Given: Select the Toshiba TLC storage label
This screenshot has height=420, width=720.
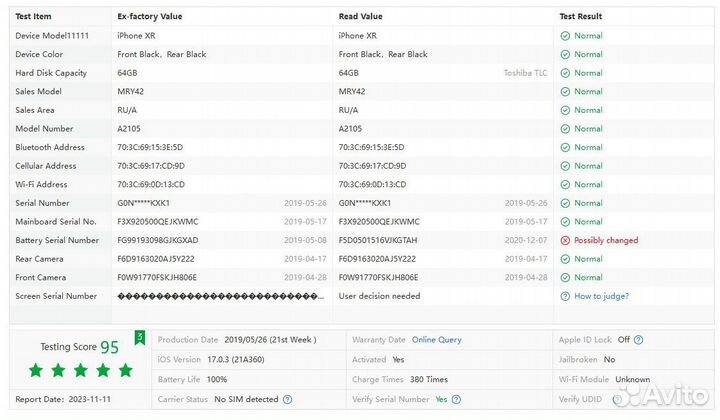Looking at the screenshot, I should coord(525,73).
